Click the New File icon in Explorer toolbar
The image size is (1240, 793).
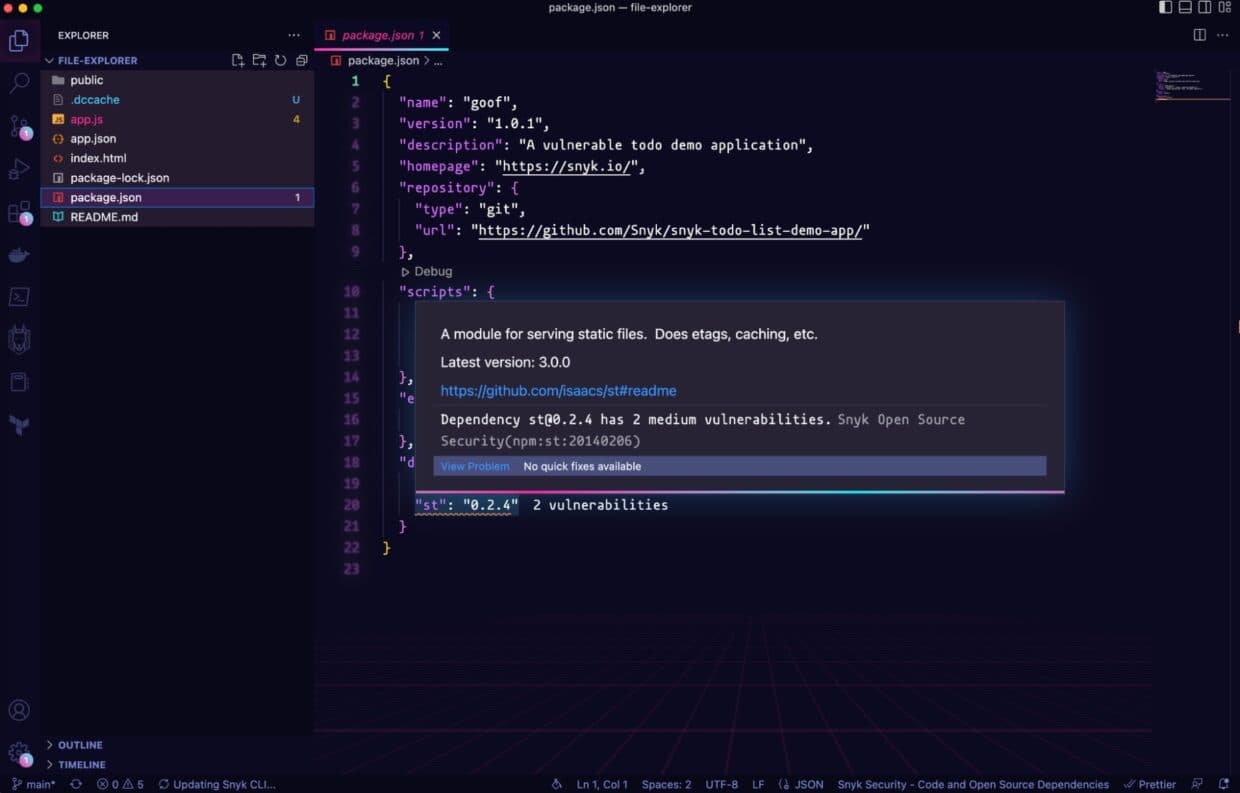238,60
